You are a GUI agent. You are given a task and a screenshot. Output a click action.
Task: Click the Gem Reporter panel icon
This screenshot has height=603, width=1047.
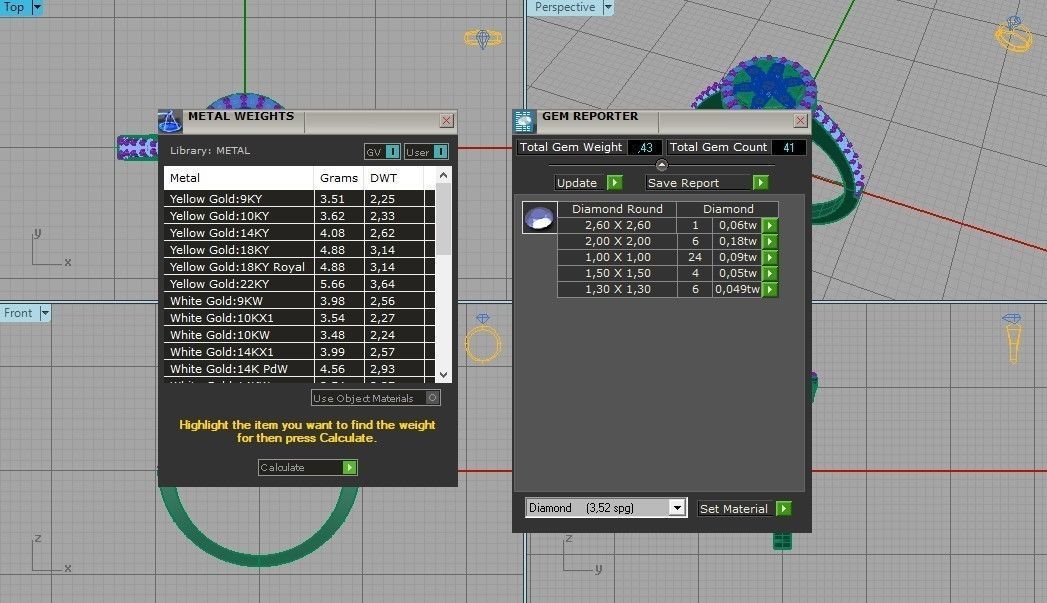524,121
